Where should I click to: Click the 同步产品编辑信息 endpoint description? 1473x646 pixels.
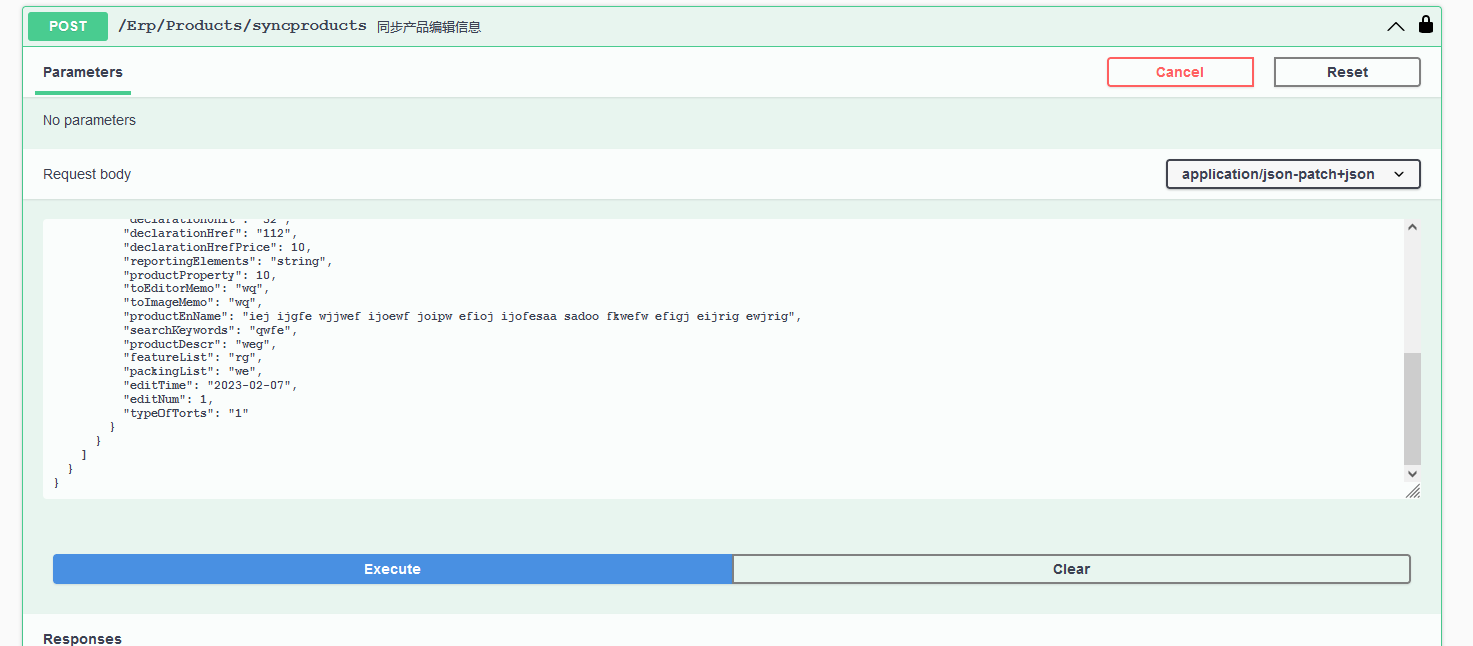click(x=429, y=27)
